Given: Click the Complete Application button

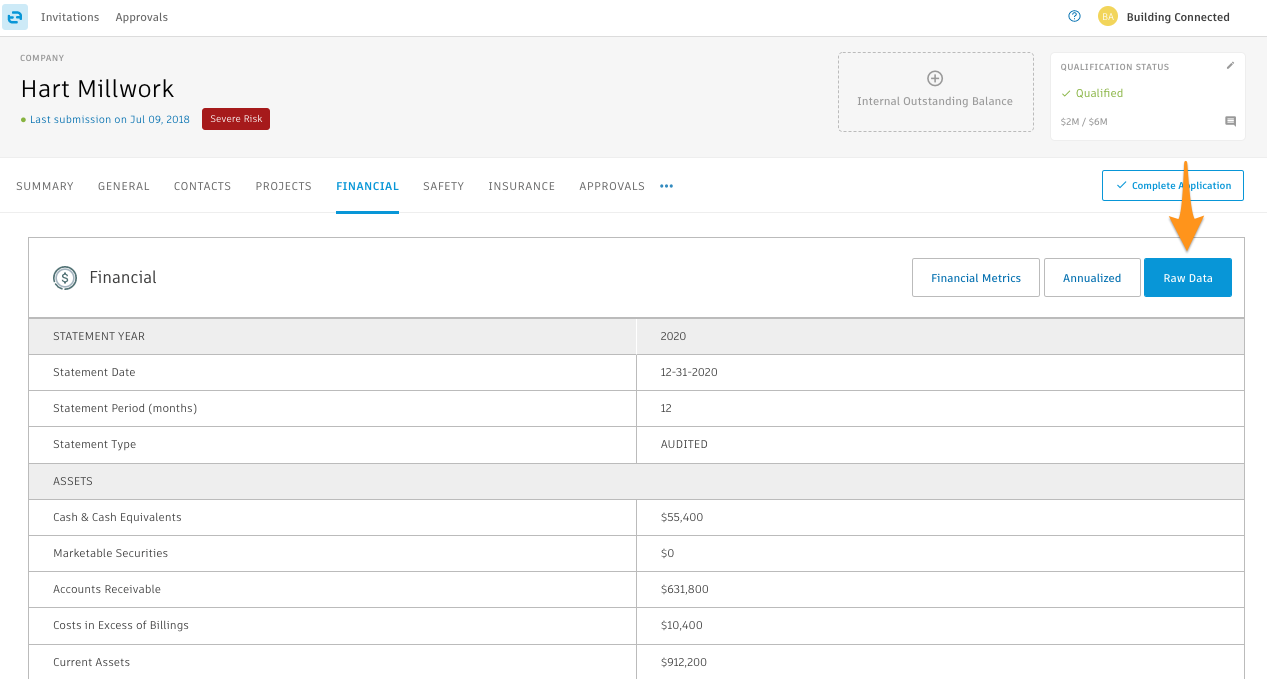Looking at the screenshot, I should click(x=1172, y=186).
